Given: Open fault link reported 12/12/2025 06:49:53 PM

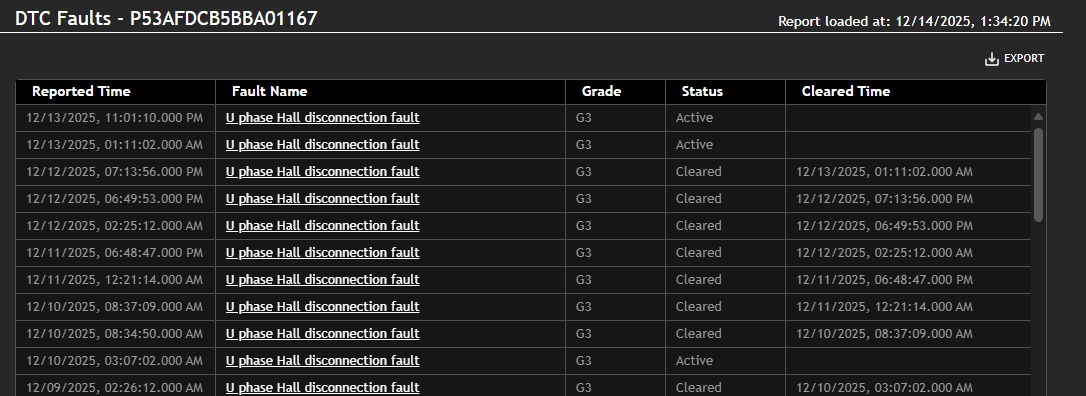Looking at the screenshot, I should (323, 199).
